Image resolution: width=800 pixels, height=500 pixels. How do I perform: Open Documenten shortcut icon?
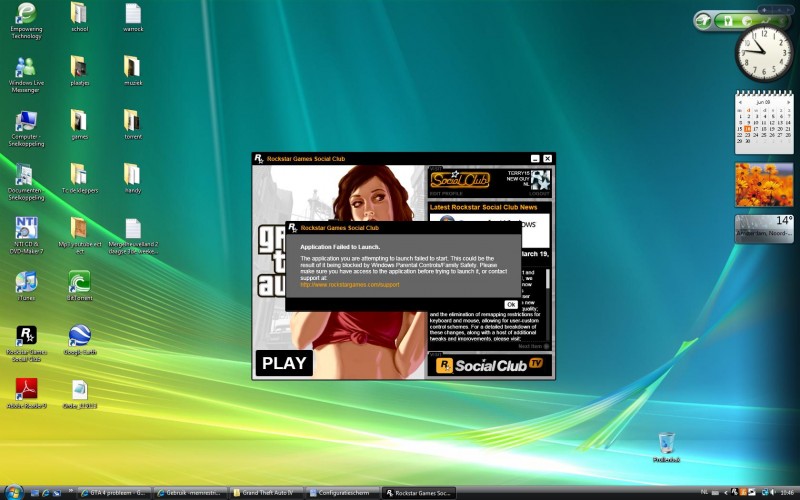26,182
